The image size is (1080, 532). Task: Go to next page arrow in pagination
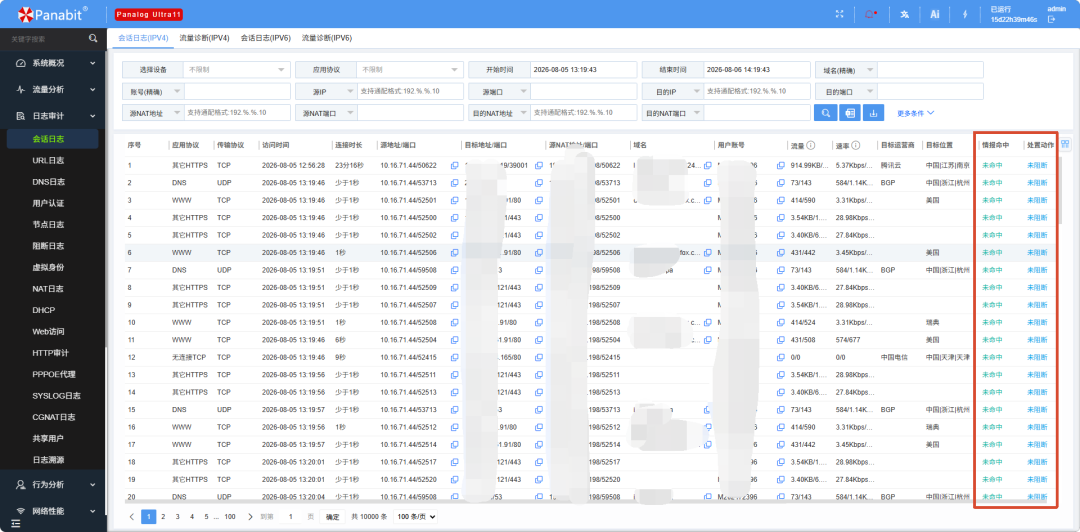250,516
